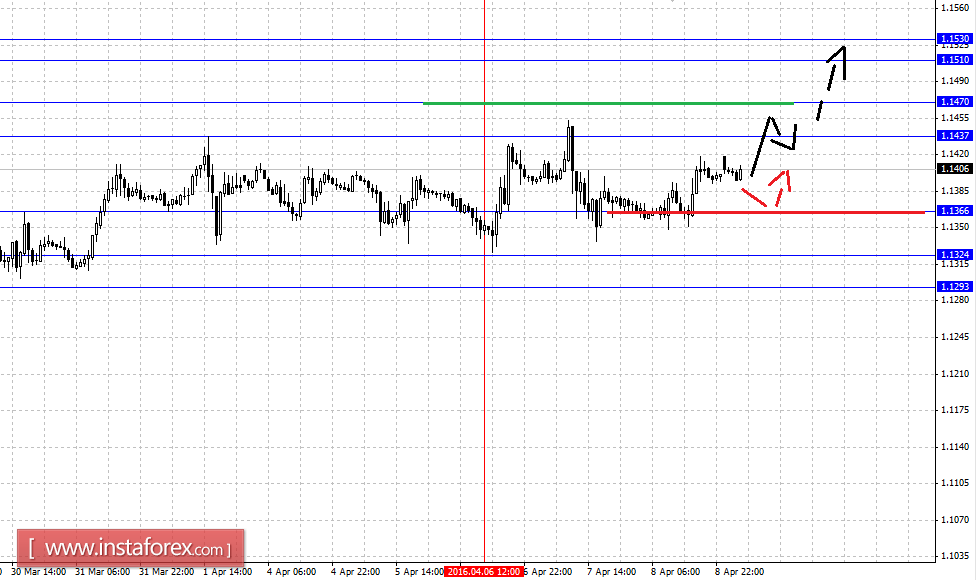This screenshot has height=580, width=977.
Task: Click the 1 Apr 14:00 time label
Action: pyautogui.click(x=227, y=571)
